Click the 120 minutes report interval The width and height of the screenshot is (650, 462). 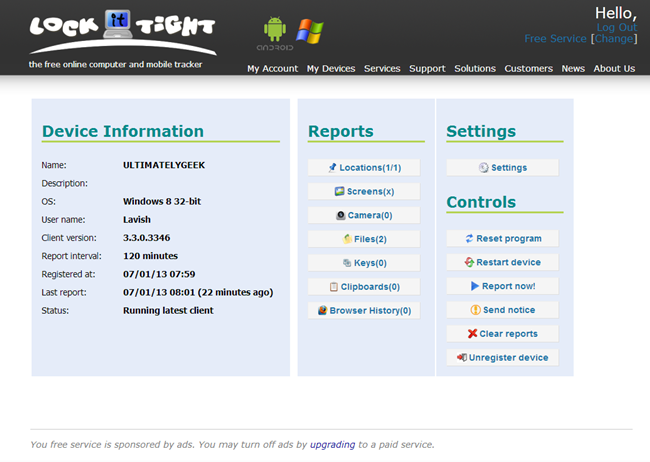click(x=150, y=256)
